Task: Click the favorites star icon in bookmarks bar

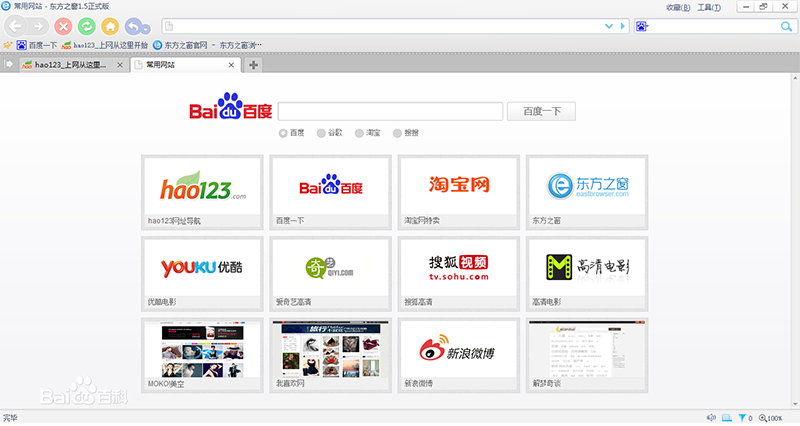Action: (x=8, y=45)
